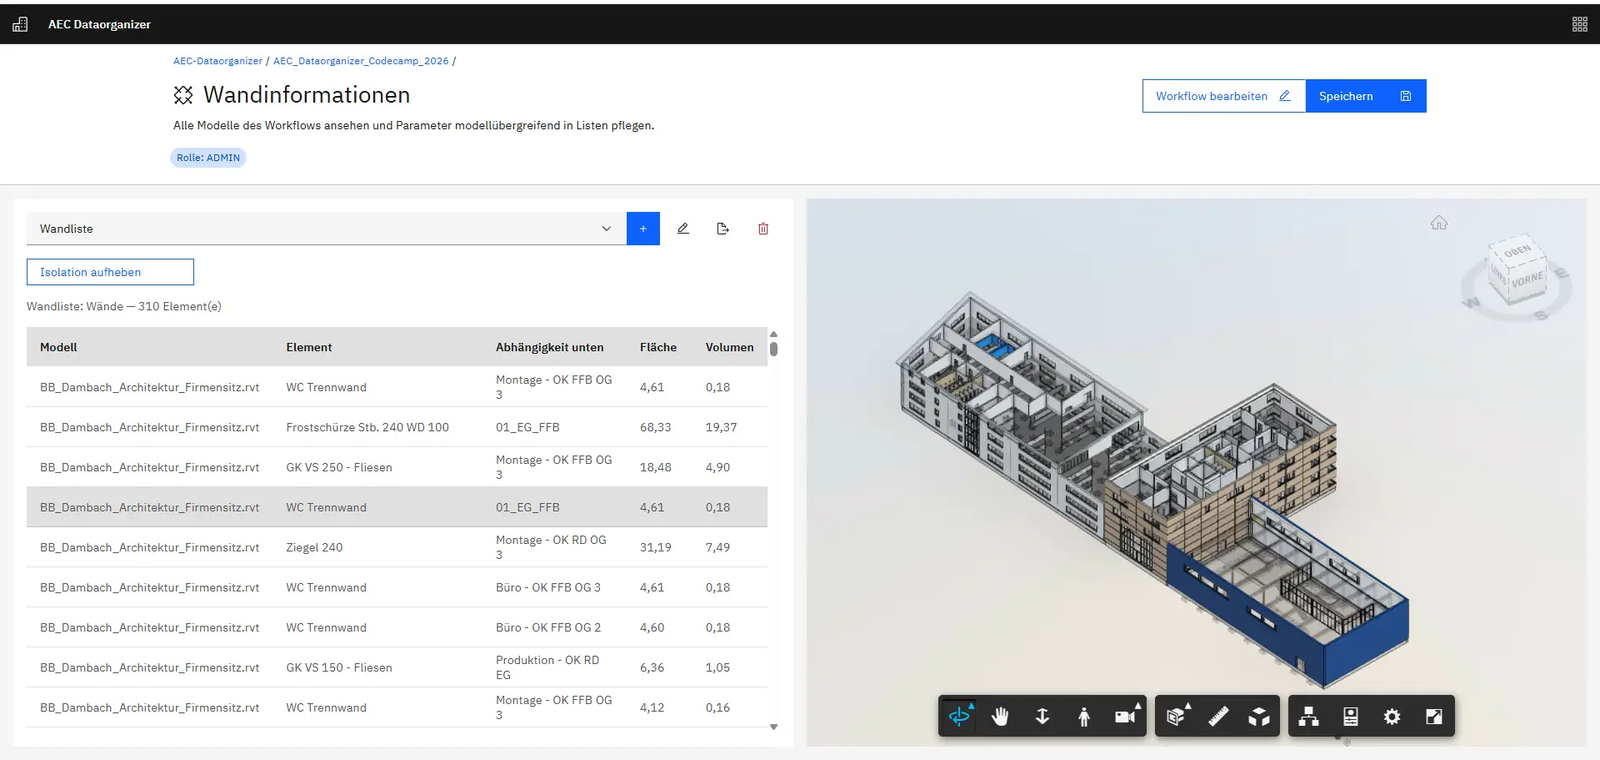This screenshot has width=1600, height=760.
Task: Sort by Modell column header
Action: (x=58, y=347)
